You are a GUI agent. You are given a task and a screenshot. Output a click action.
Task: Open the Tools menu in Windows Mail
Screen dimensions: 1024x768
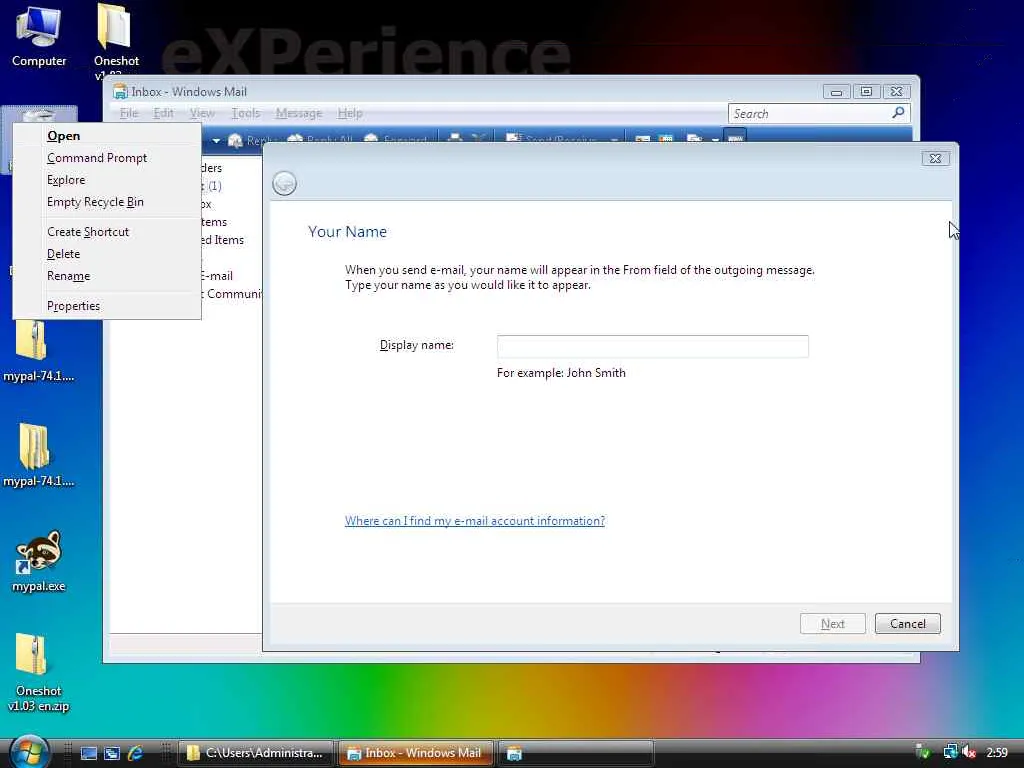[246, 113]
